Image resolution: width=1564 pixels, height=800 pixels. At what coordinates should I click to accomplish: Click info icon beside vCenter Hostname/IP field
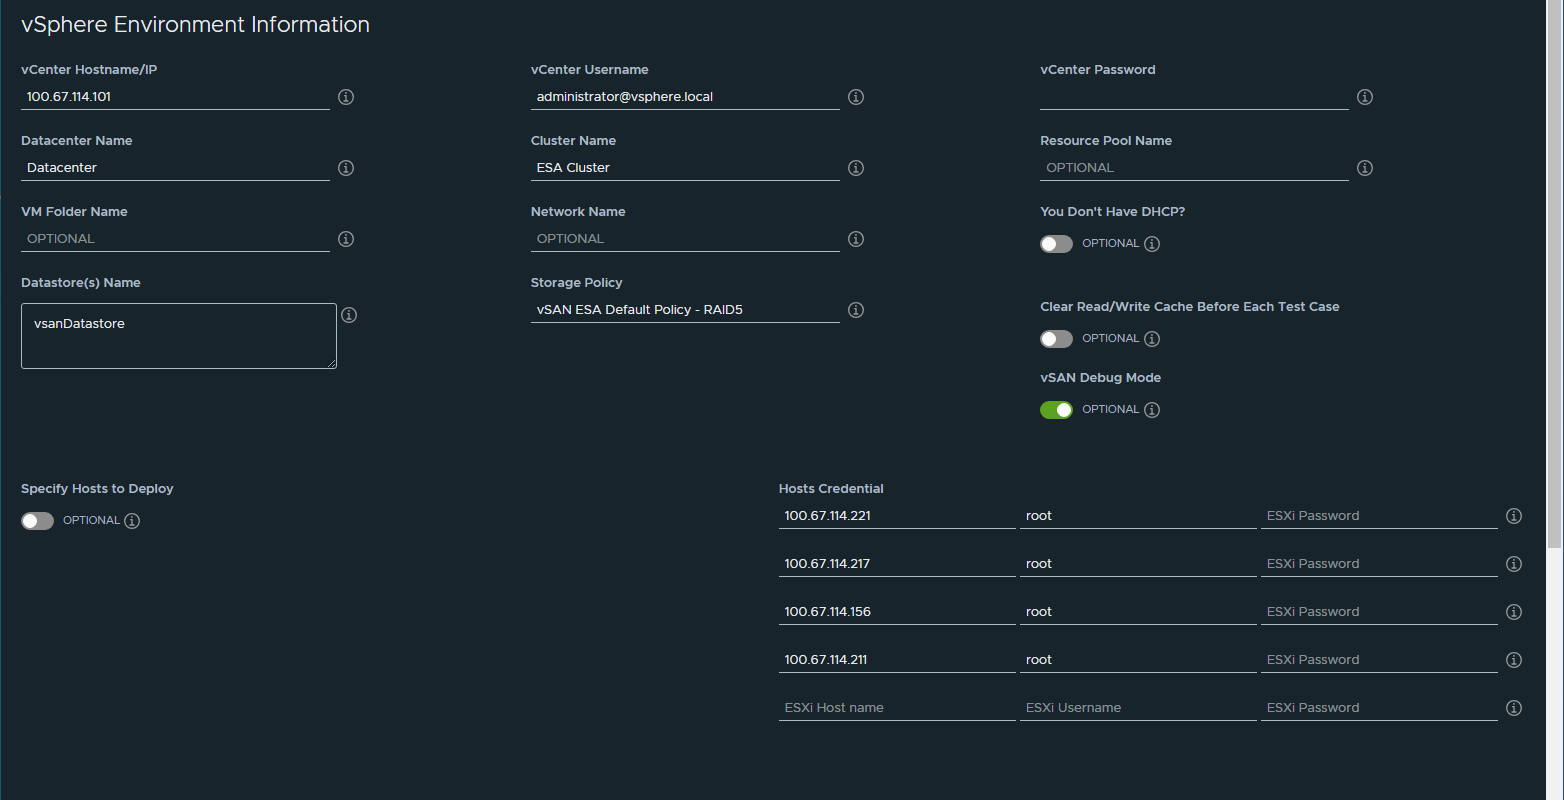pos(346,97)
